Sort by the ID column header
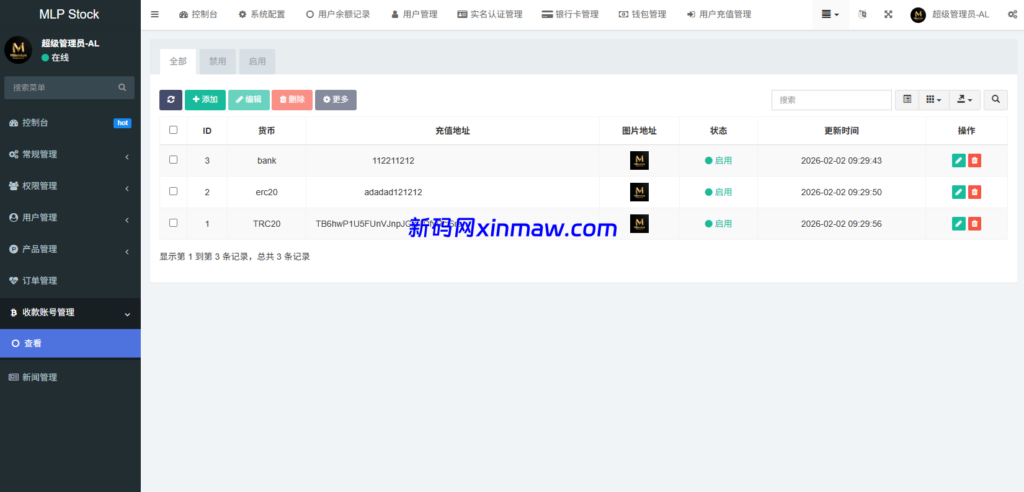 [x=207, y=131]
